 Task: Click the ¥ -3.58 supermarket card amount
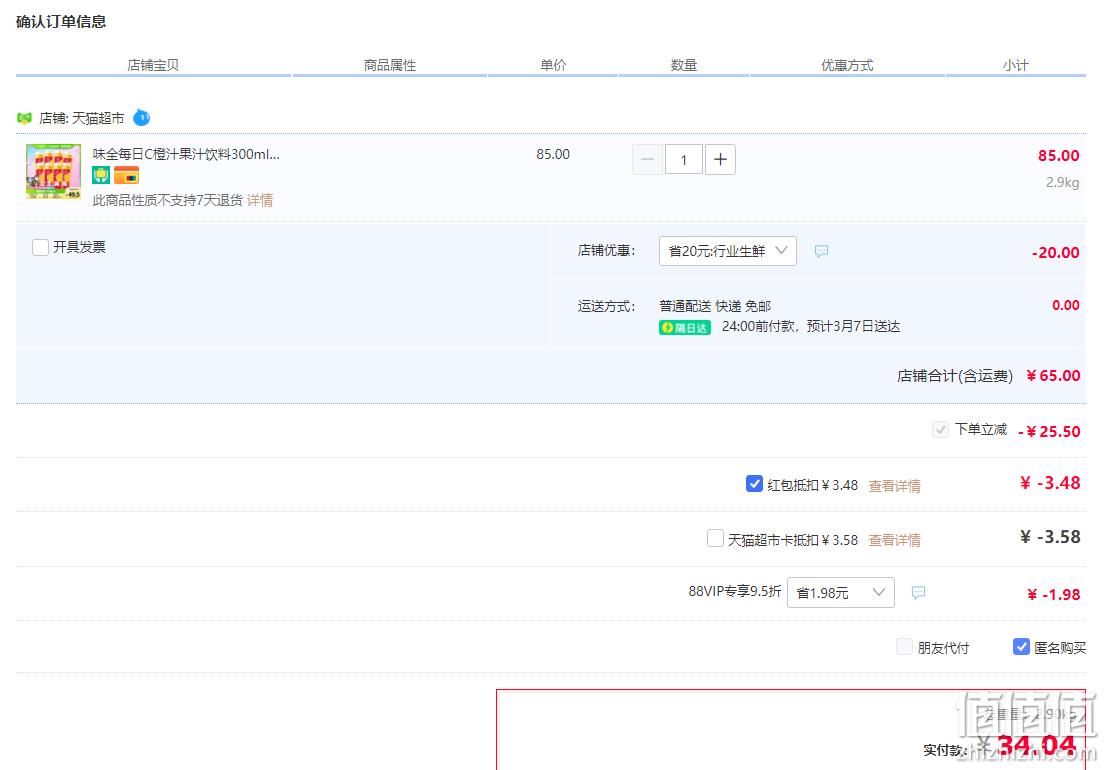point(1050,537)
